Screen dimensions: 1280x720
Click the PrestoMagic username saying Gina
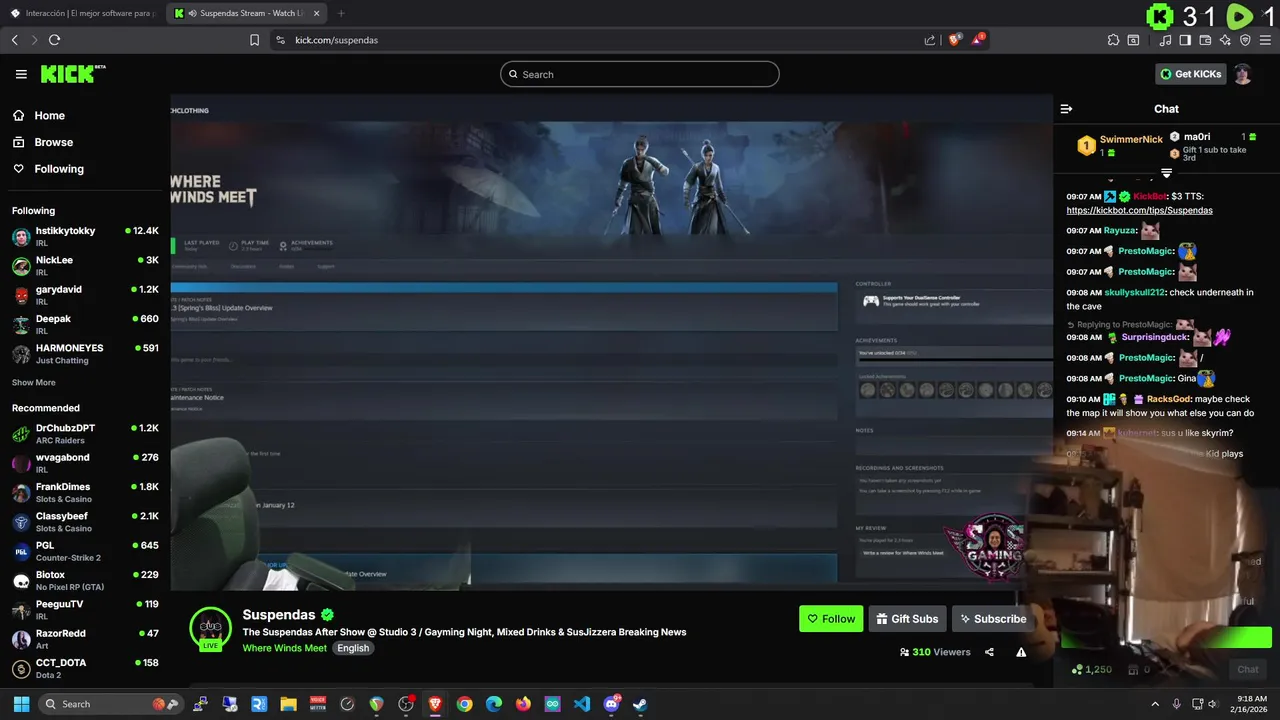click(1146, 378)
